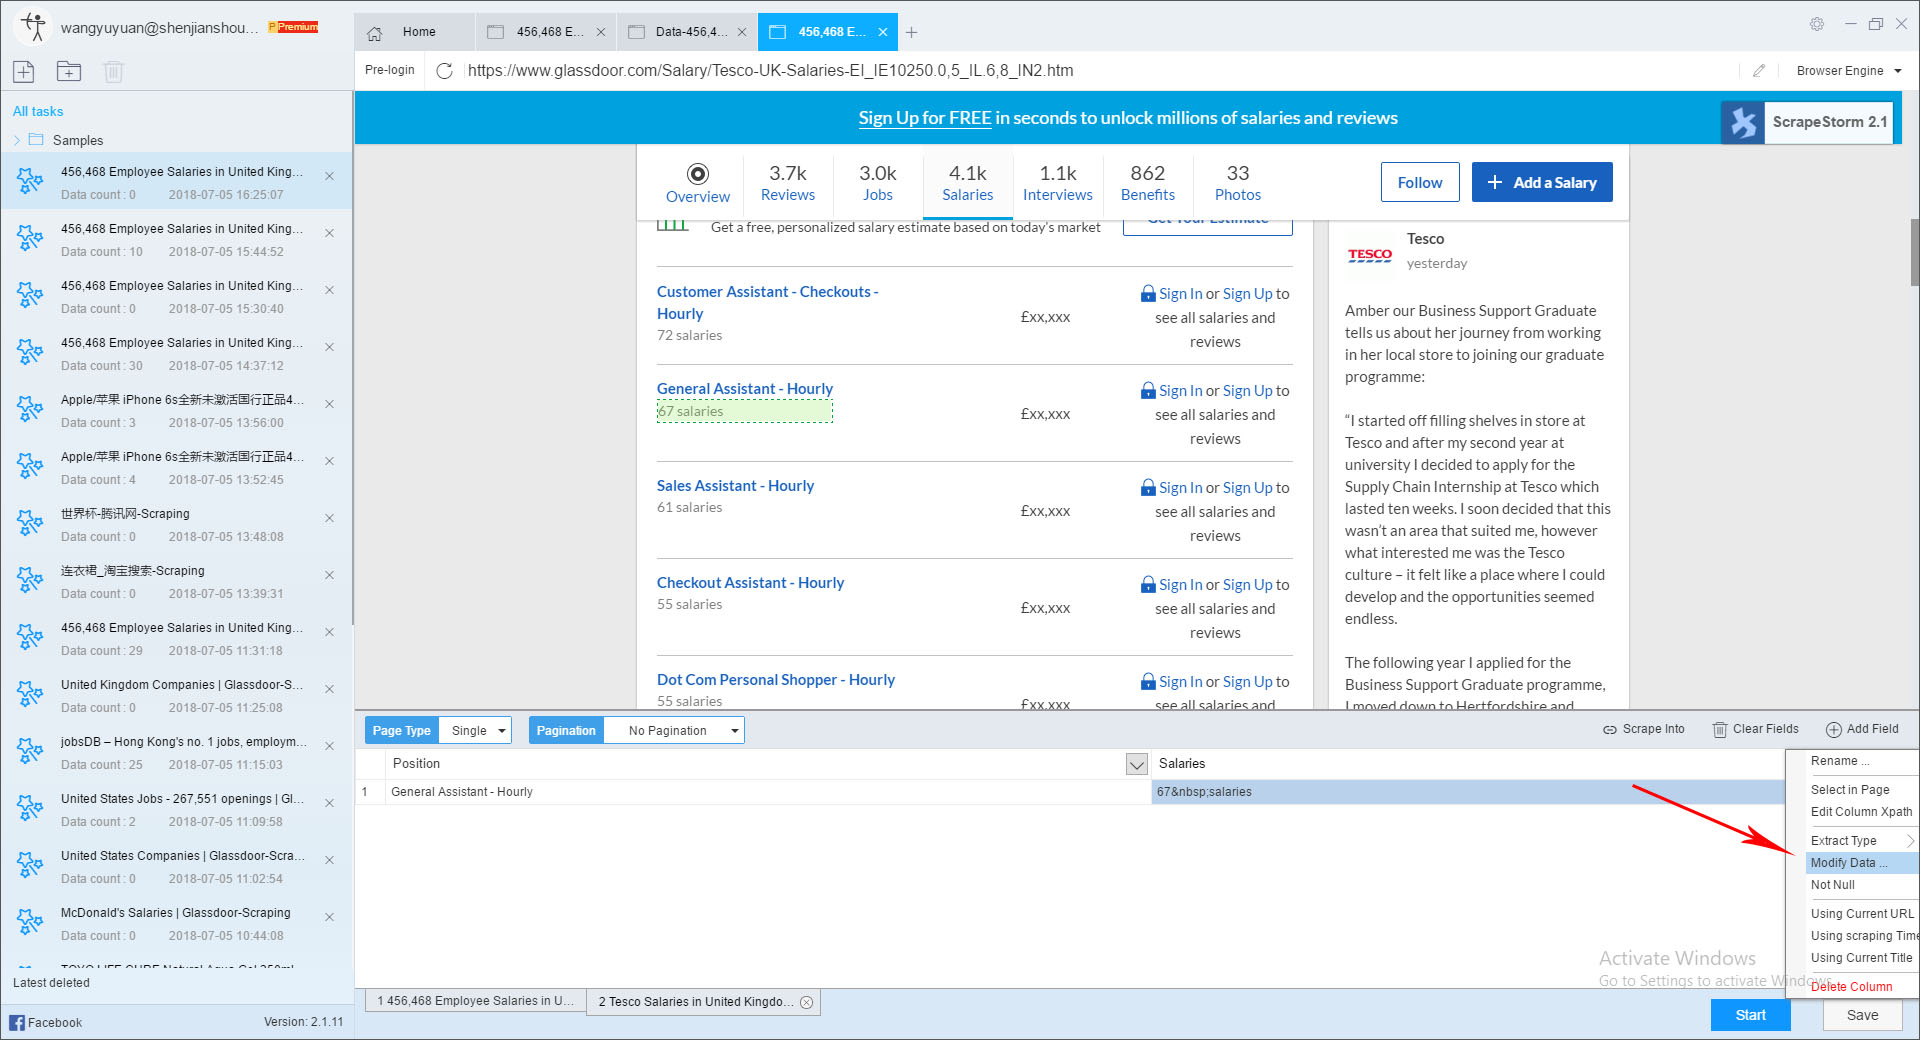The width and height of the screenshot is (1920, 1040).
Task: Click the Clear Fields trash icon
Action: 1720,729
